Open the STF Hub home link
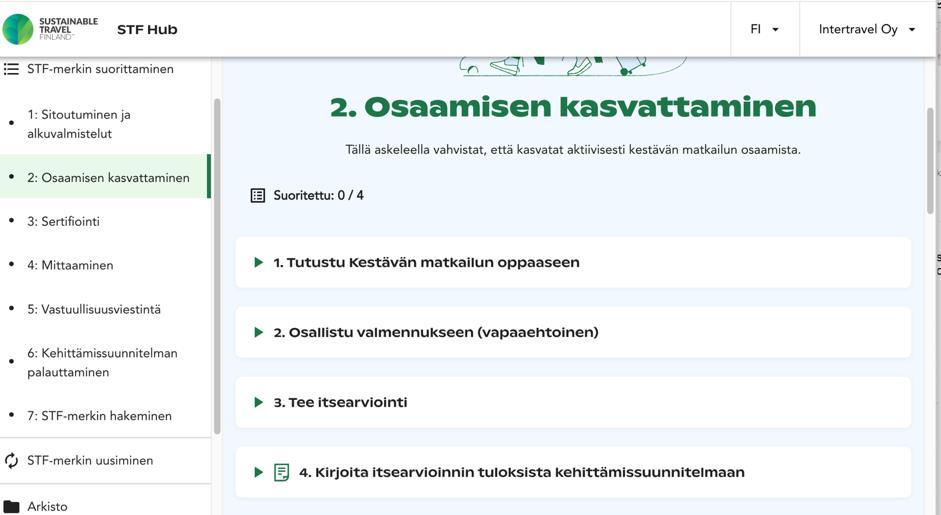This screenshot has width=941, height=515. tap(147, 29)
